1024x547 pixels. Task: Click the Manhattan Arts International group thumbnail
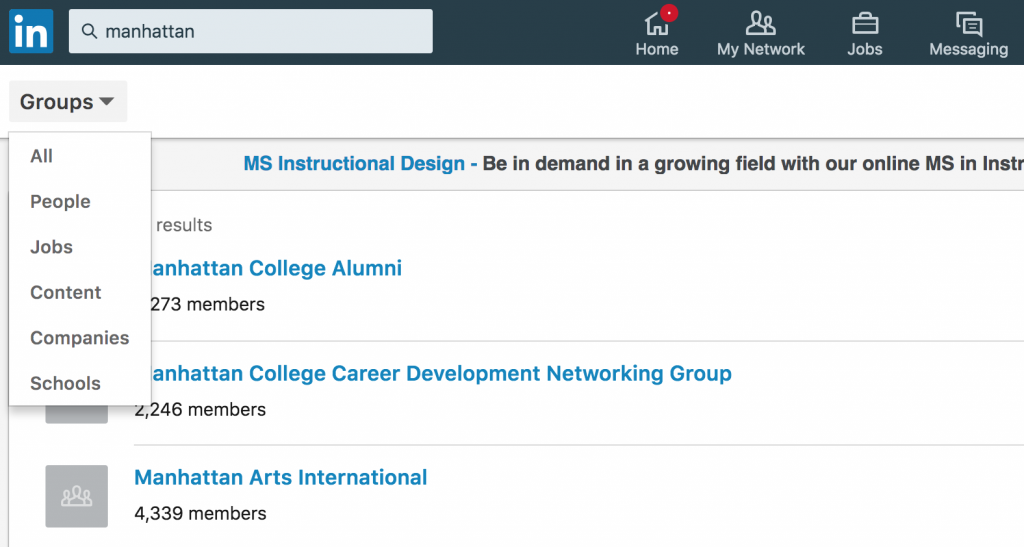click(76, 496)
